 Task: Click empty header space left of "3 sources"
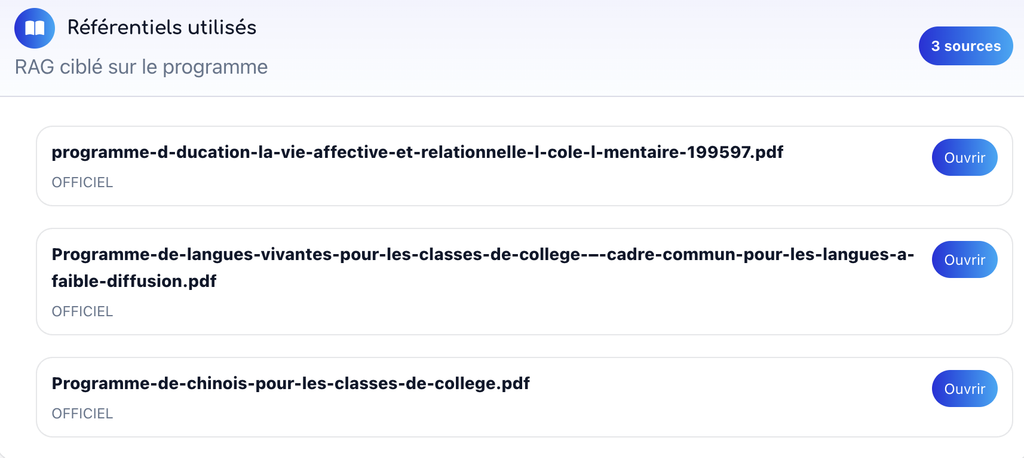click(588, 46)
